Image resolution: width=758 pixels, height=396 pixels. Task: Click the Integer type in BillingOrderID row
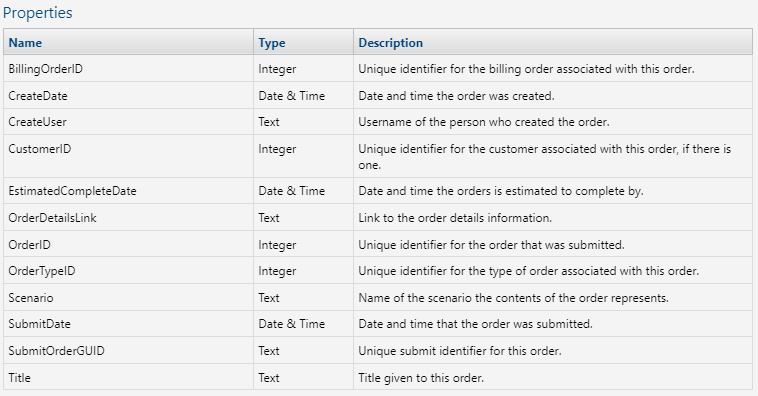coord(277,69)
